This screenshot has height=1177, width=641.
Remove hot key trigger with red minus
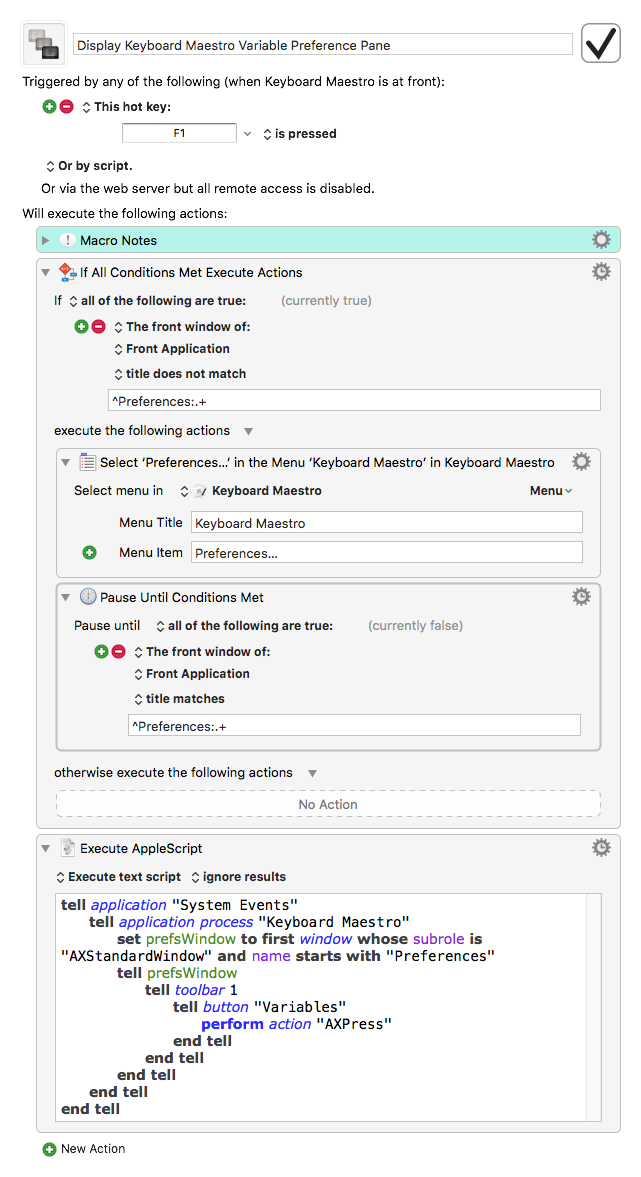[66, 107]
